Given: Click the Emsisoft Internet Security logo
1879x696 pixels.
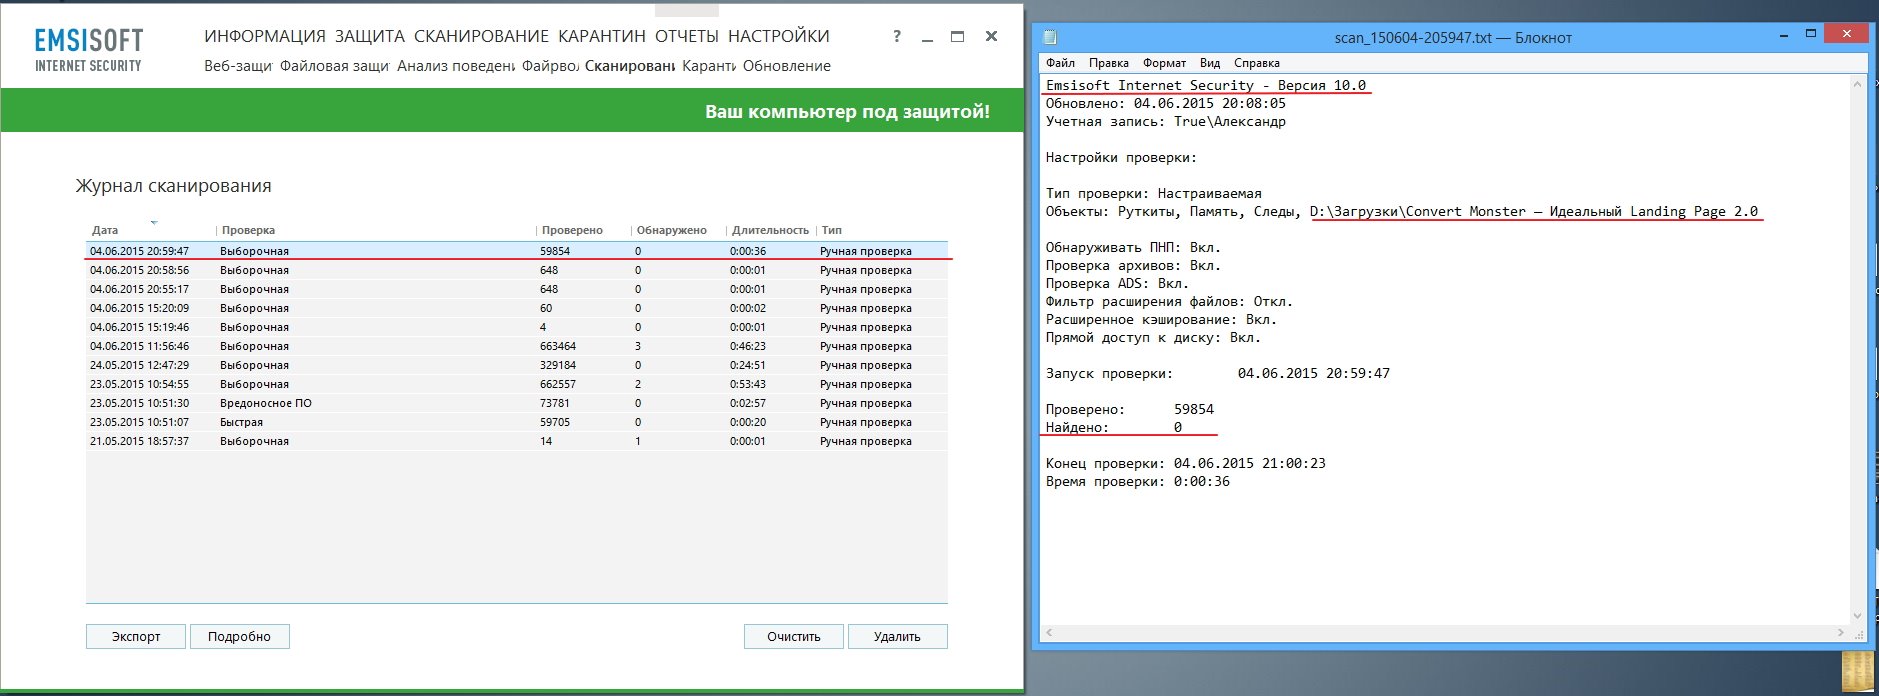Looking at the screenshot, I should (x=88, y=50).
